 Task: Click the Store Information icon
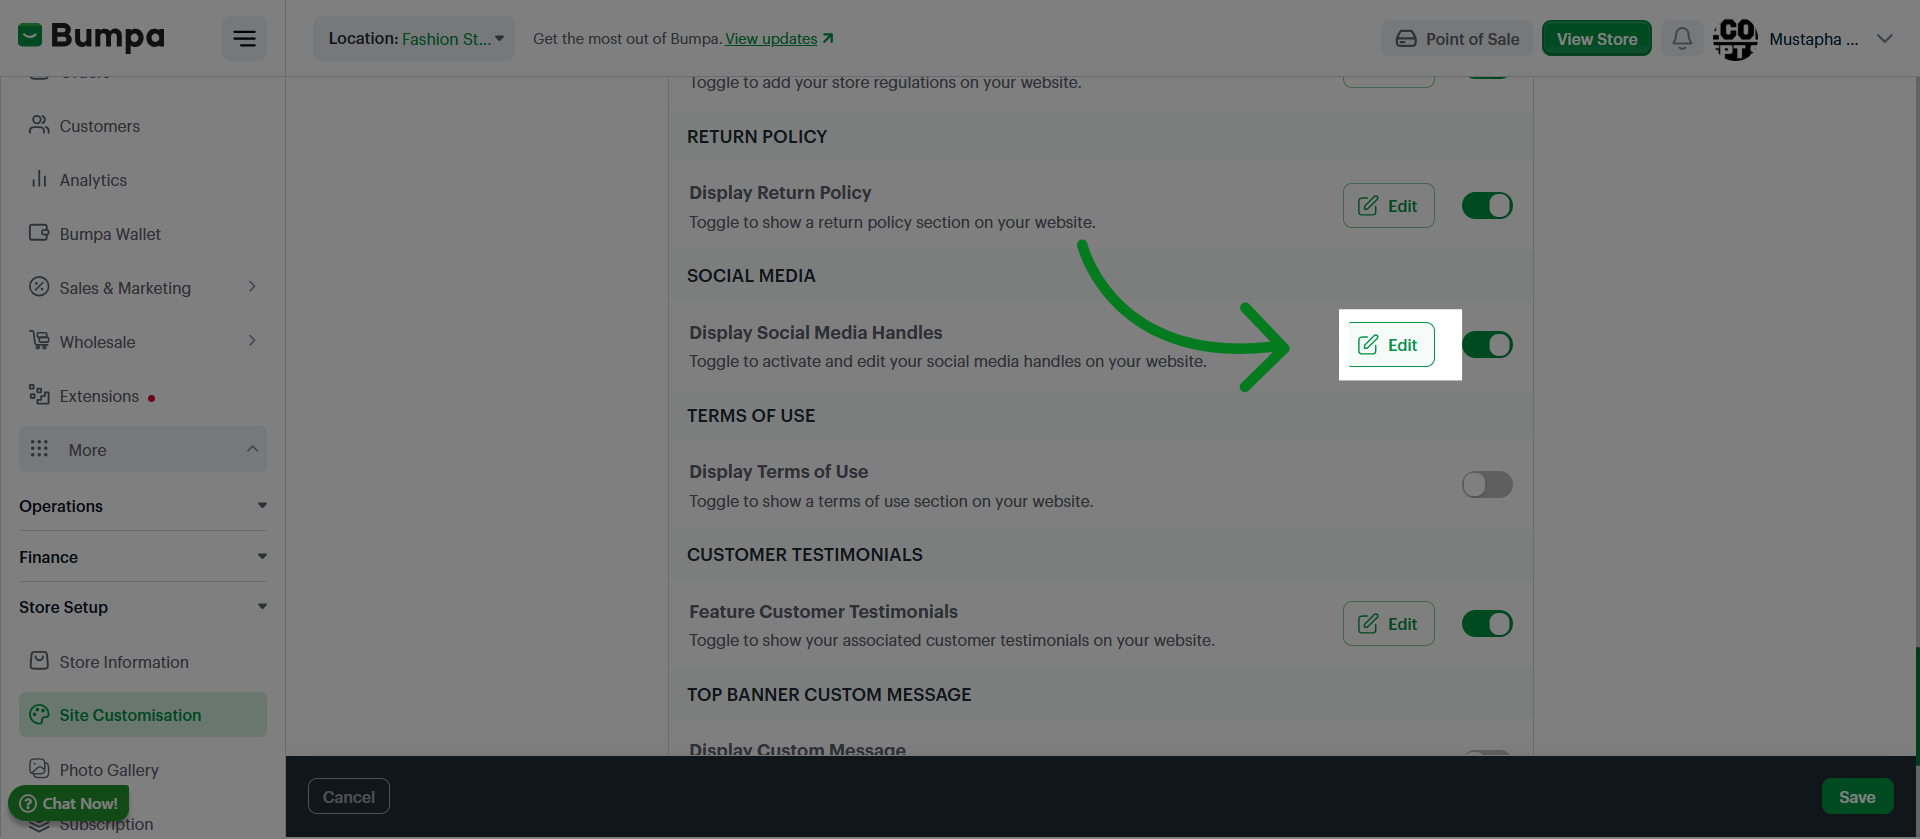point(39,661)
